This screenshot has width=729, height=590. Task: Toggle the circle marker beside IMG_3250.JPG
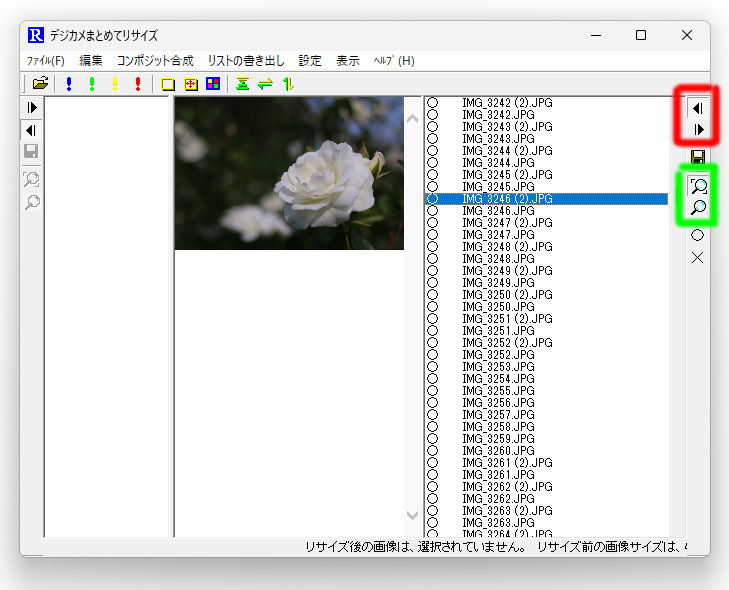point(432,306)
